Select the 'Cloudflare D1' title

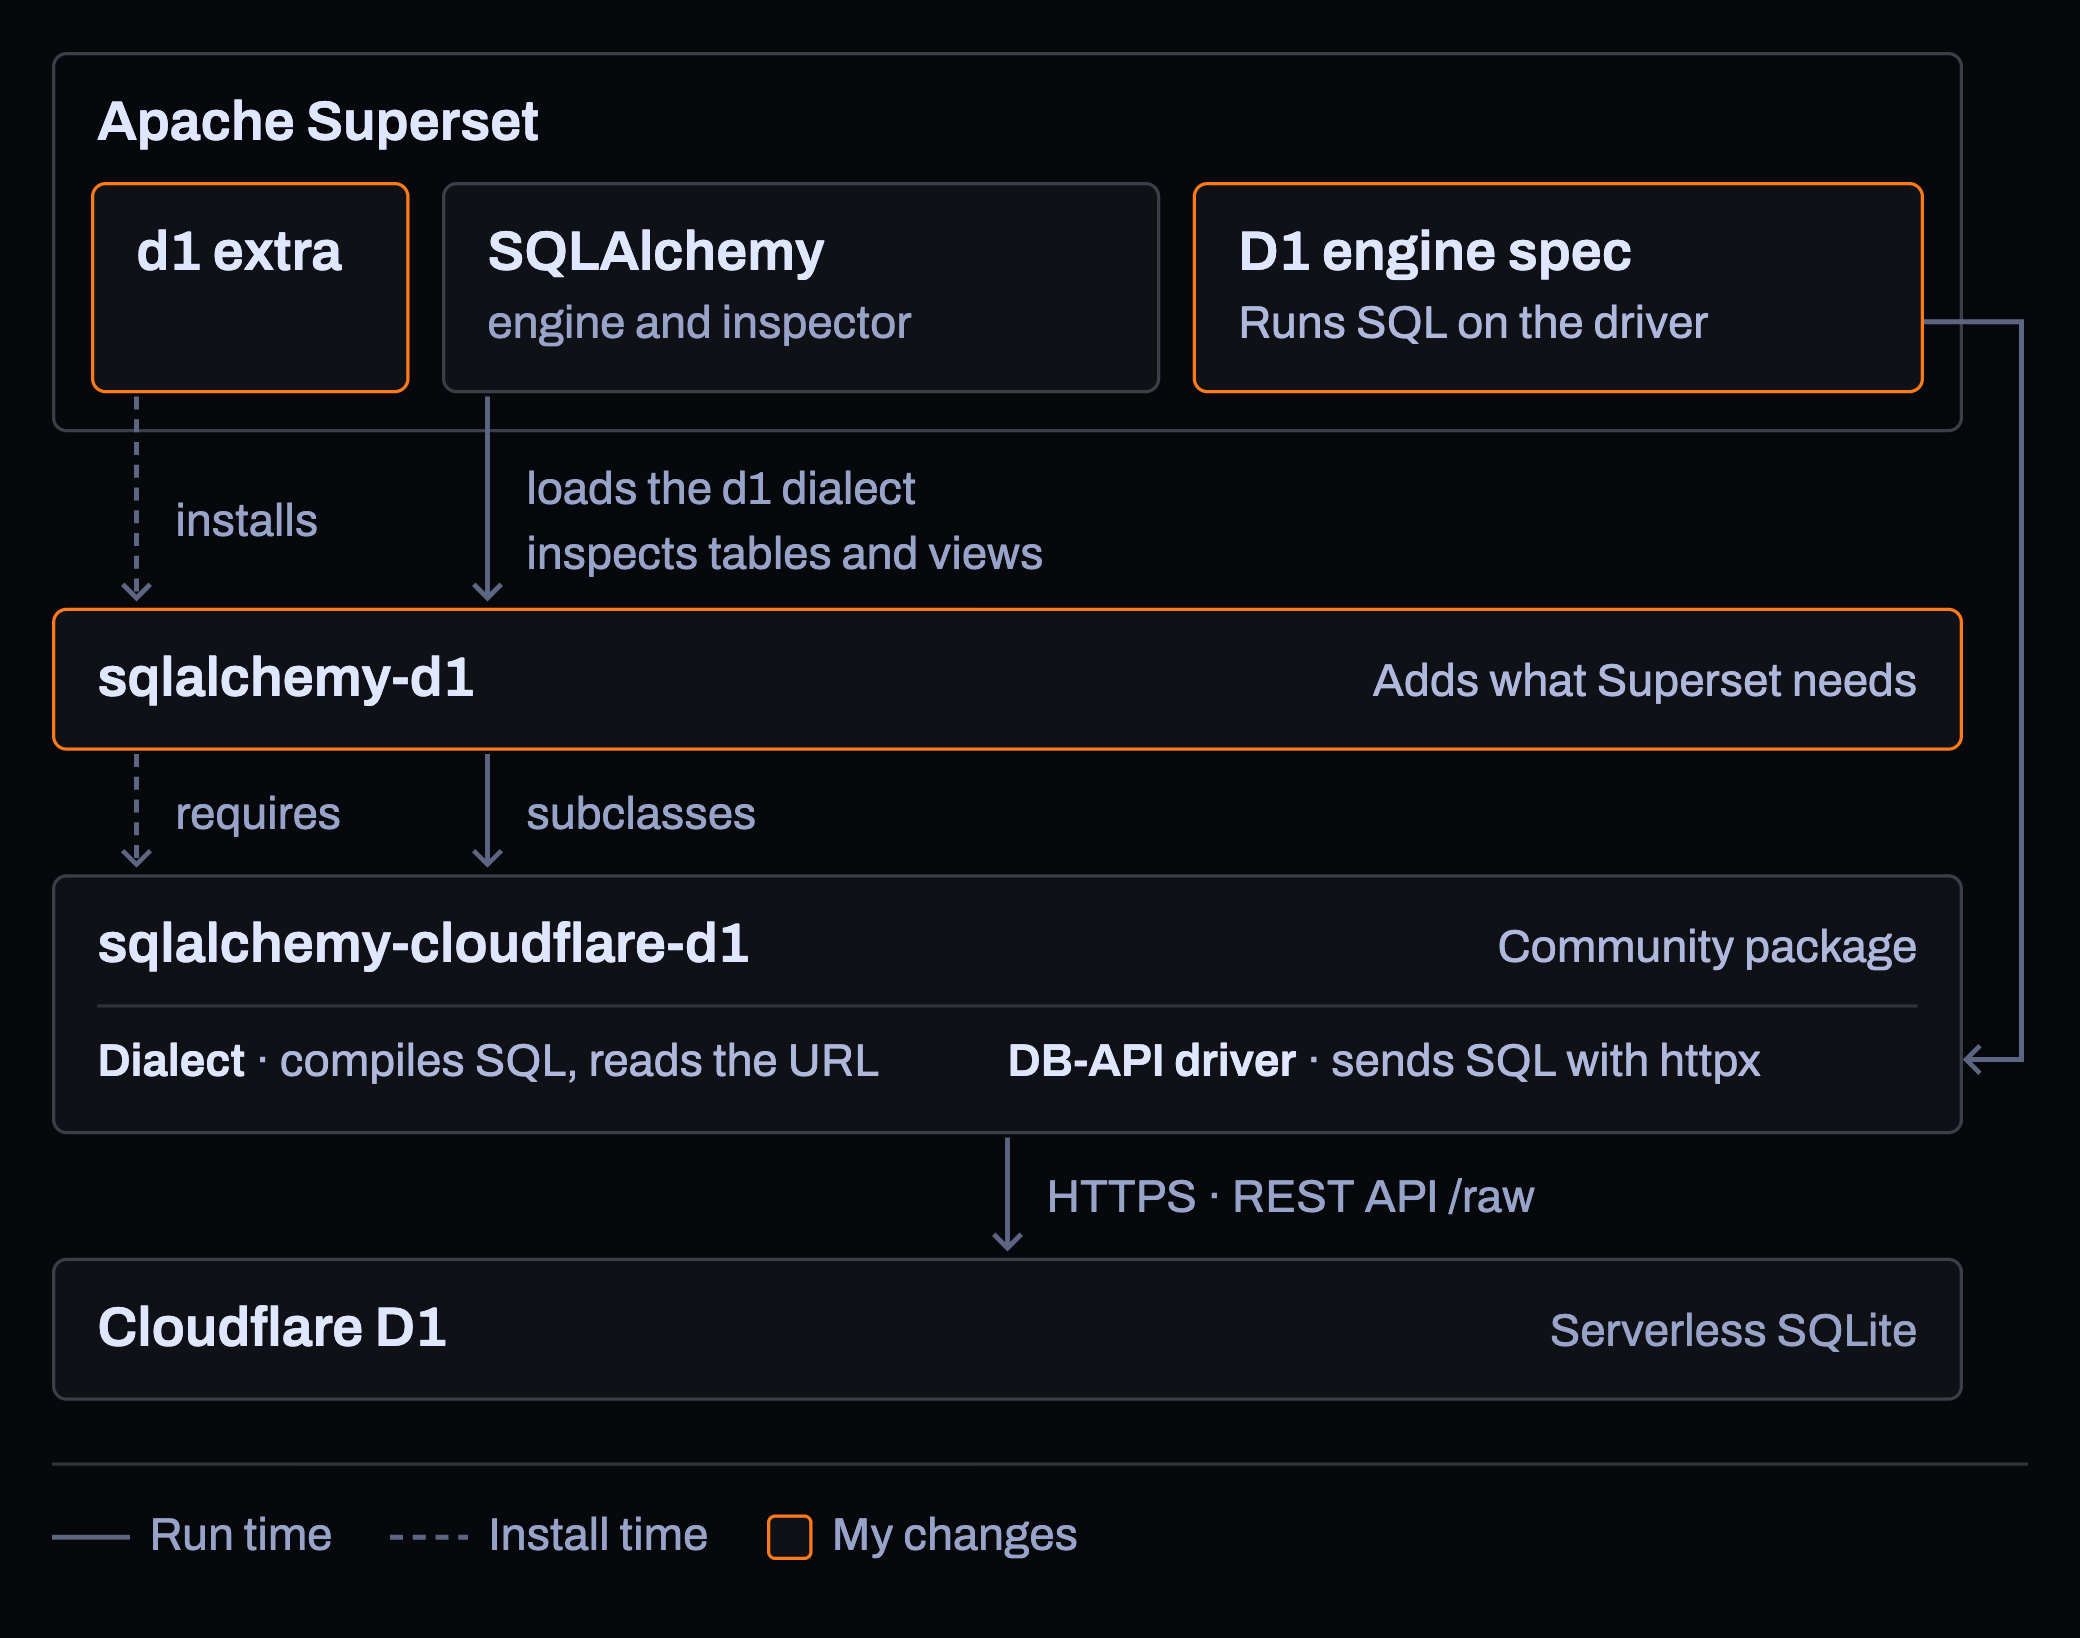[272, 1328]
